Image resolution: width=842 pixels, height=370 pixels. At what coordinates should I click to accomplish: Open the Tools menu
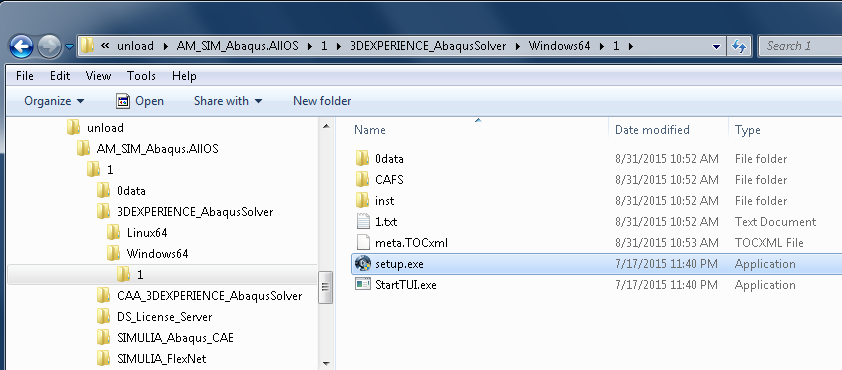(141, 76)
